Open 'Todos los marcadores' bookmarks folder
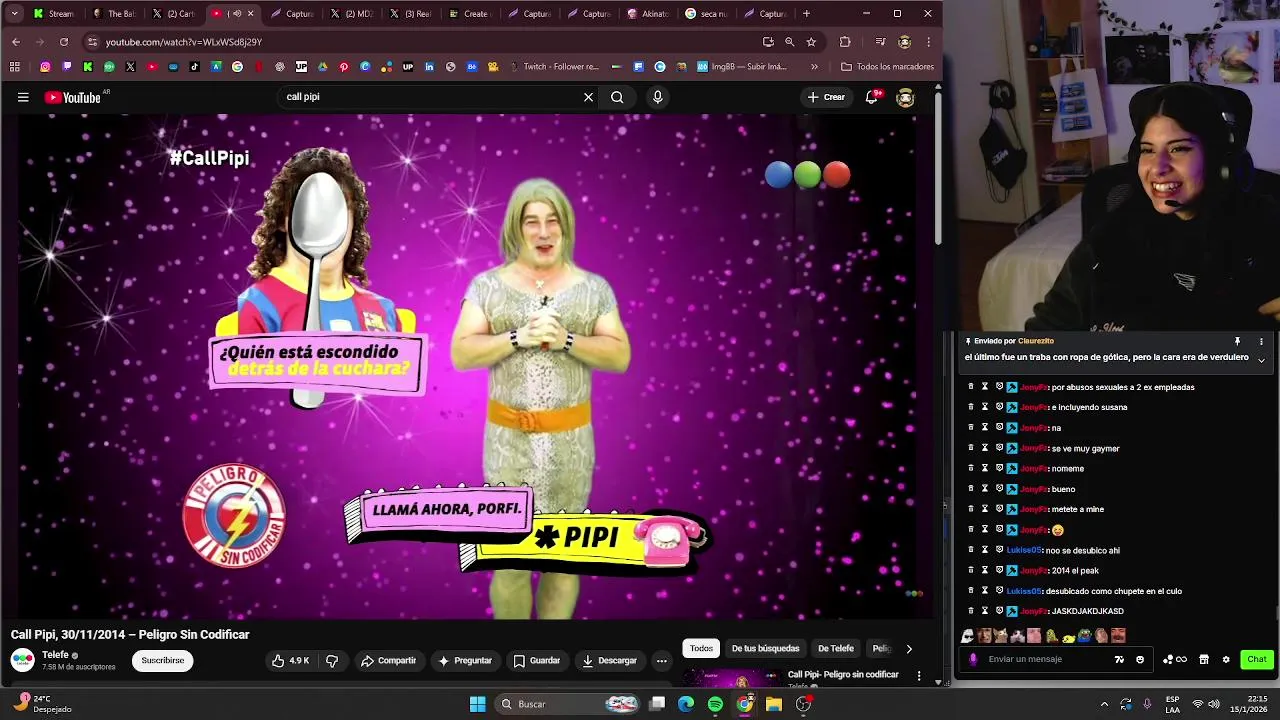 coord(887,67)
